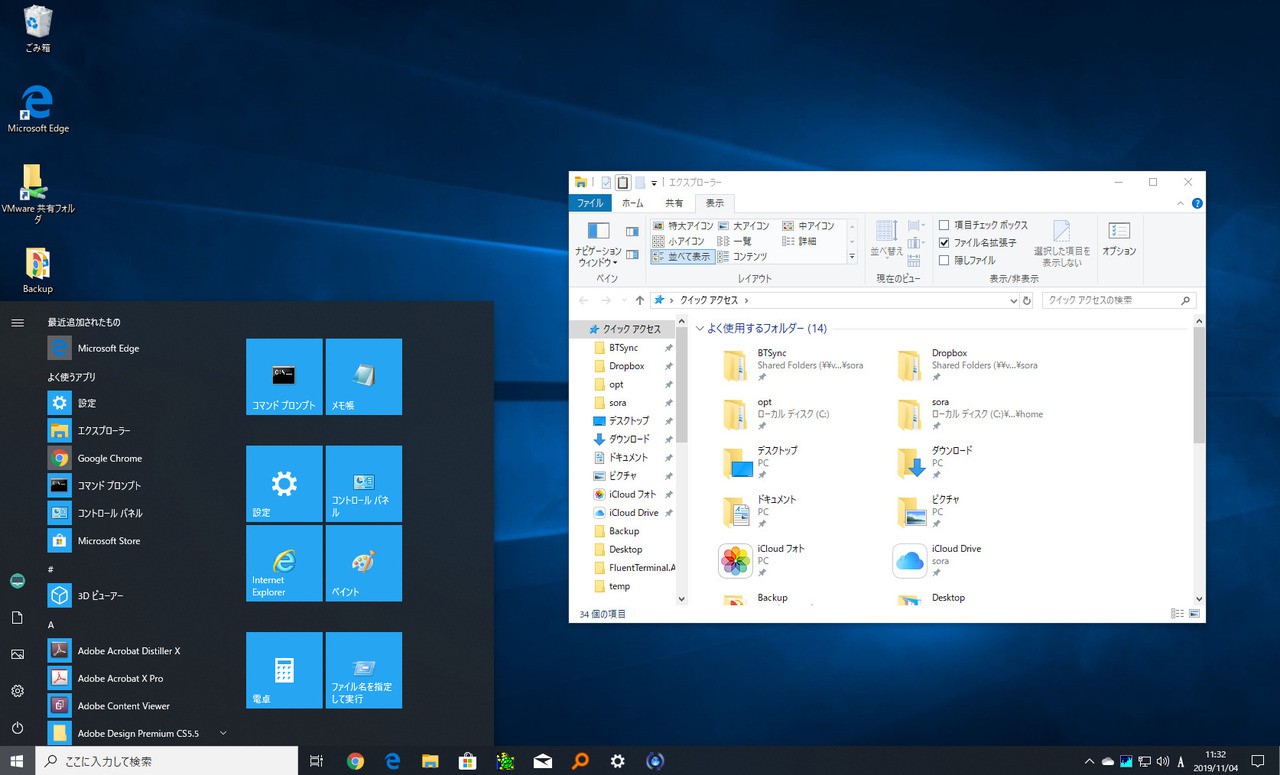Open the iCloud Drive folder icon

click(x=909, y=561)
